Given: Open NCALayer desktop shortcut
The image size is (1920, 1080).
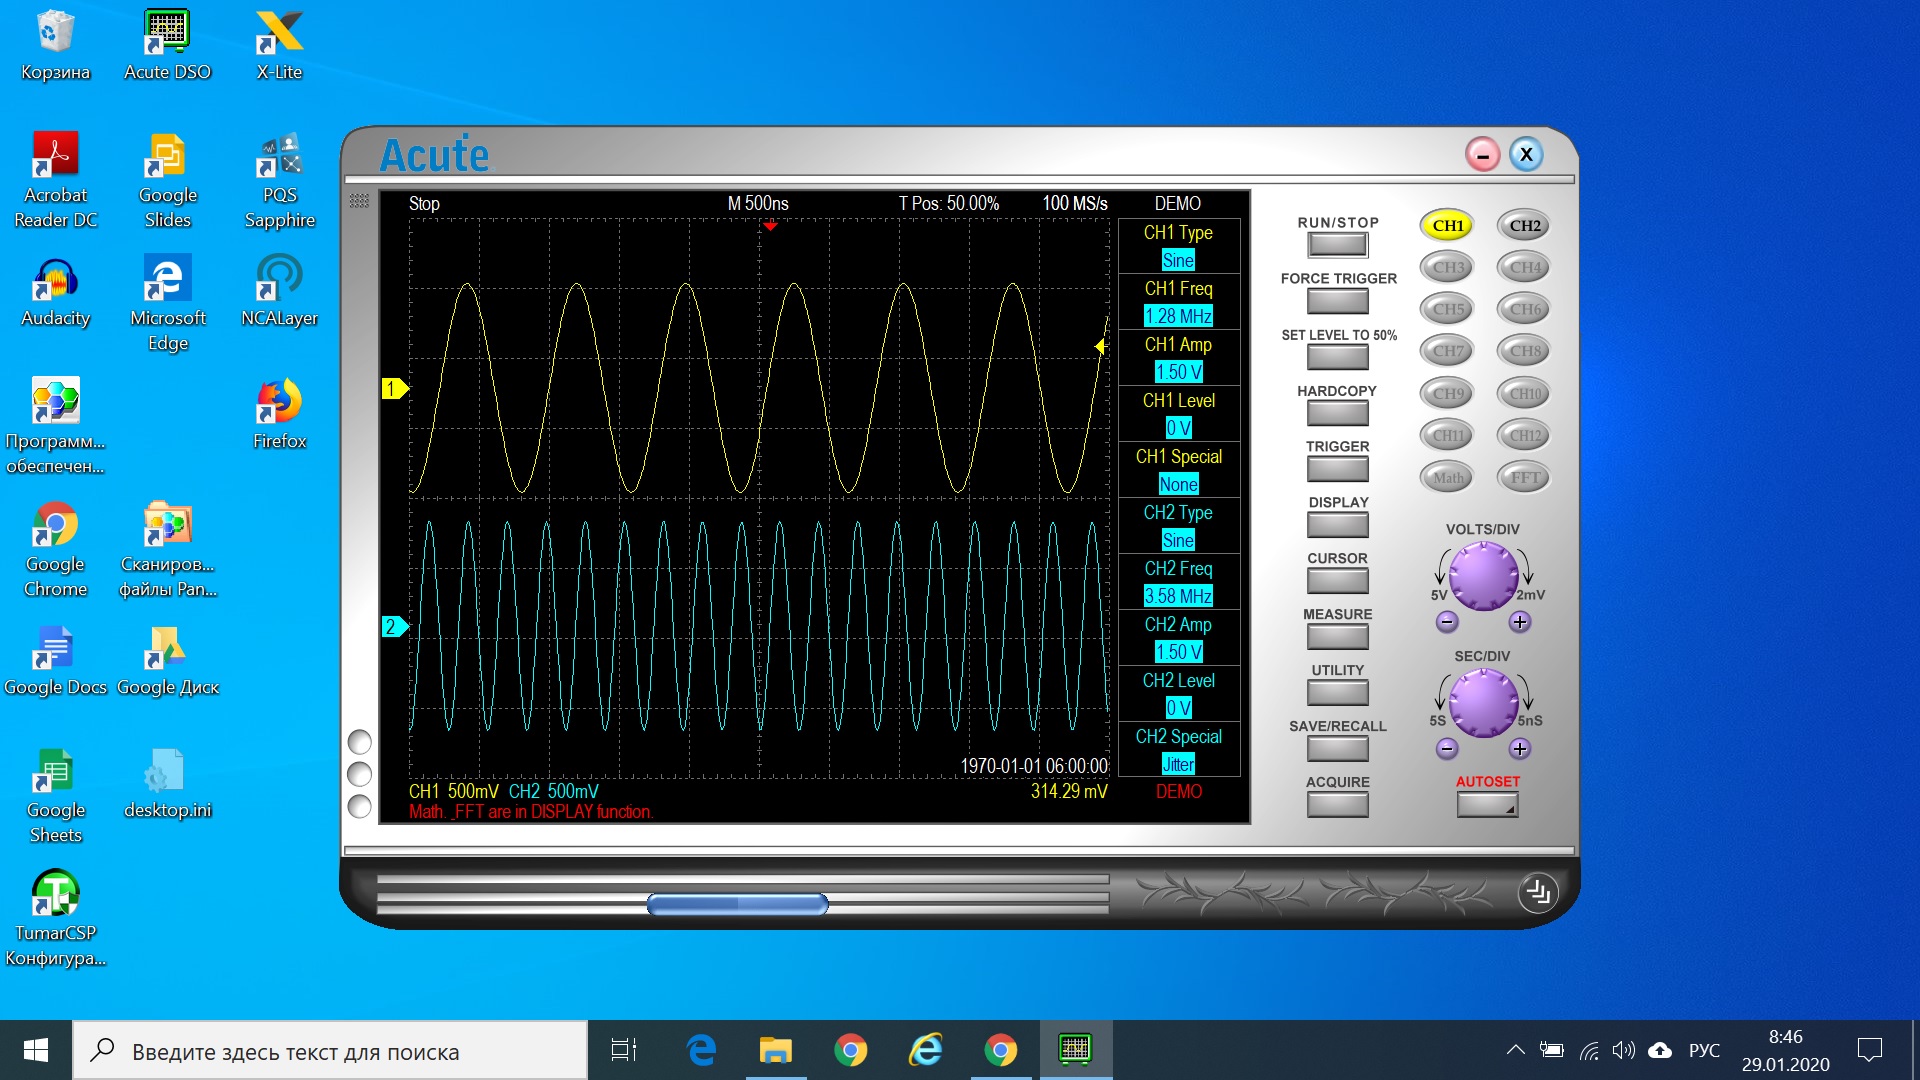Looking at the screenshot, I should (x=279, y=292).
